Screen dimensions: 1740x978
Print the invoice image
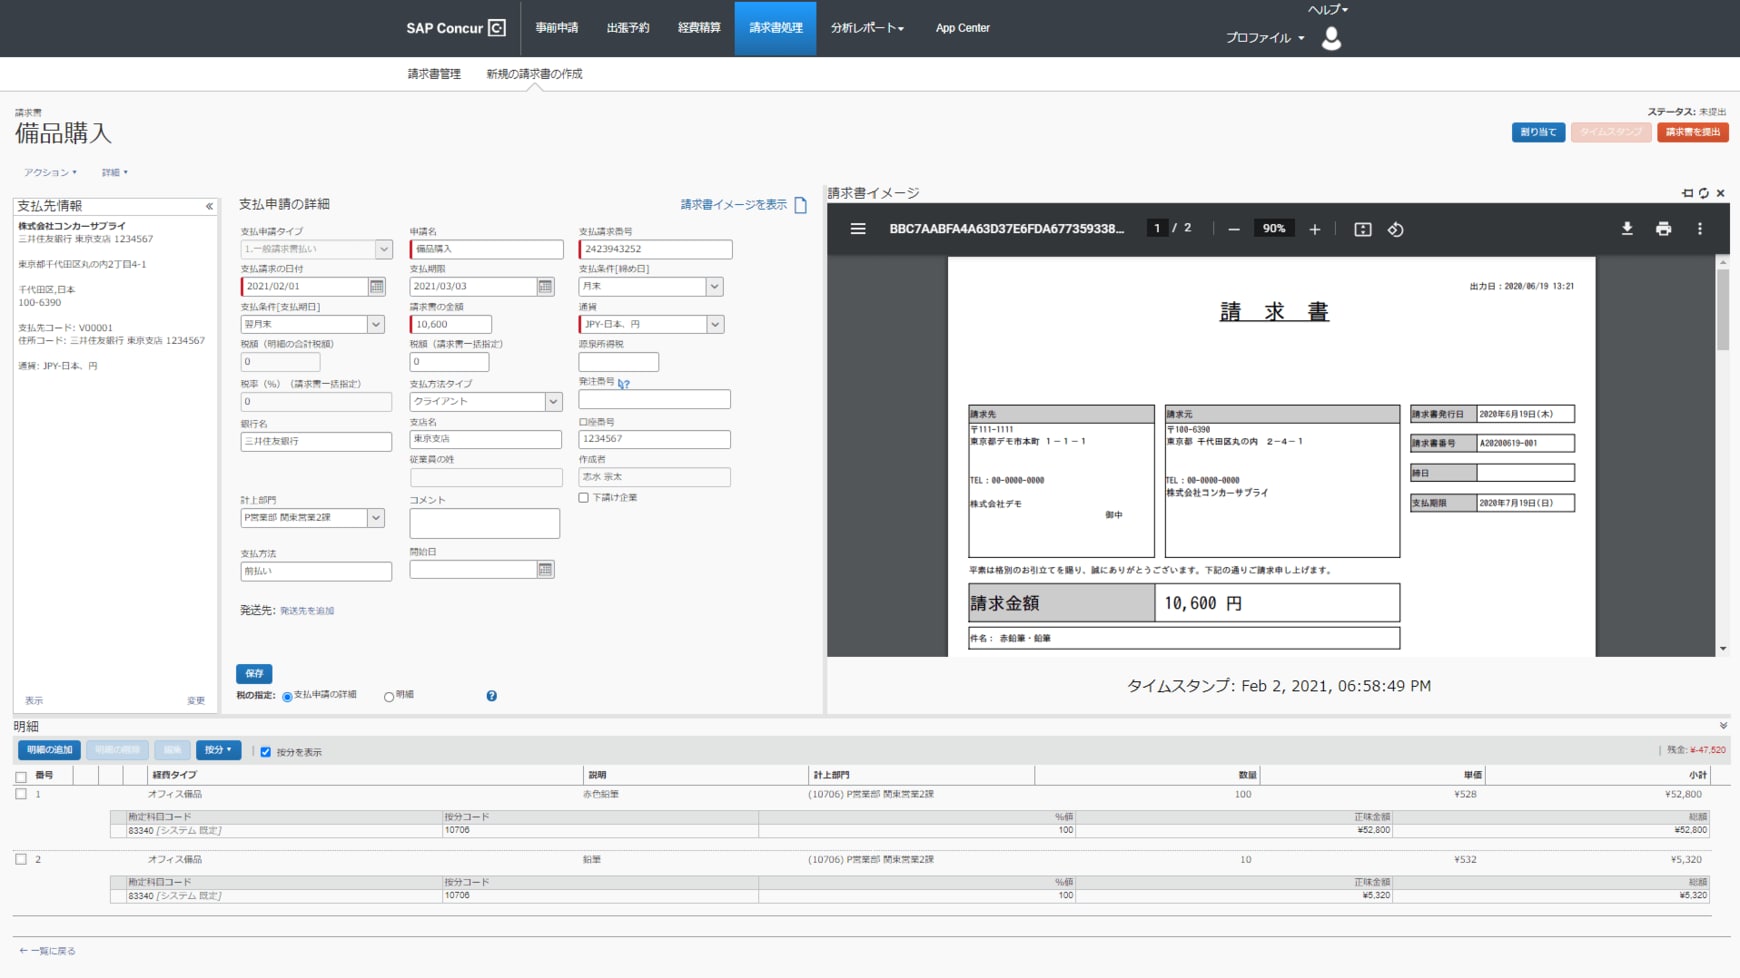pyautogui.click(x=1663, y=229)
